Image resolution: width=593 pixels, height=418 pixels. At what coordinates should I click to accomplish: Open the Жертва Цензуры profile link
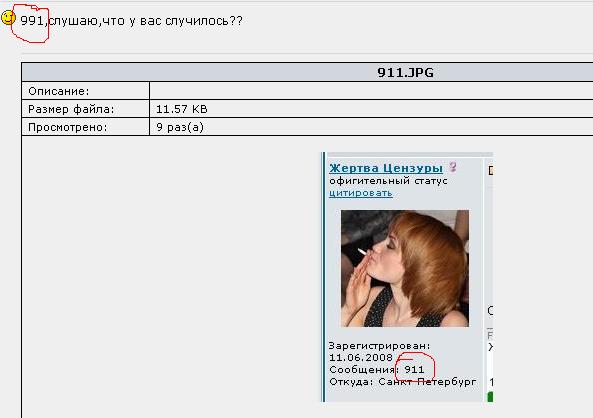coord(386,168)
